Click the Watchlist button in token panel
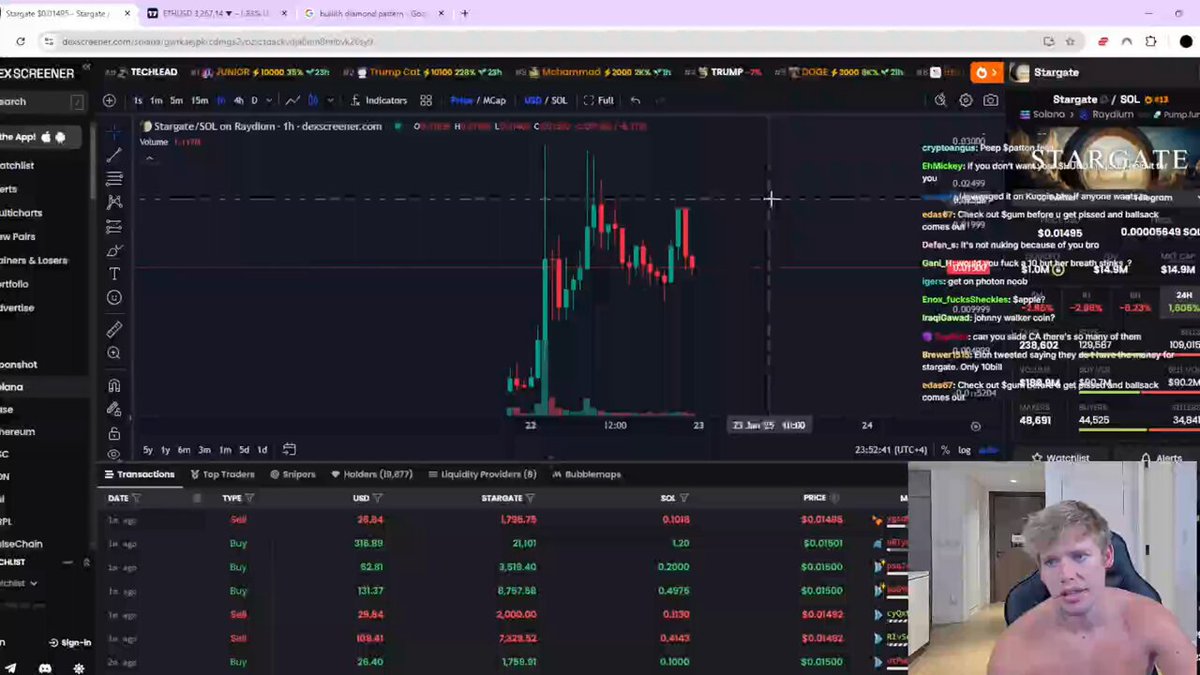 pos(1060,458)
